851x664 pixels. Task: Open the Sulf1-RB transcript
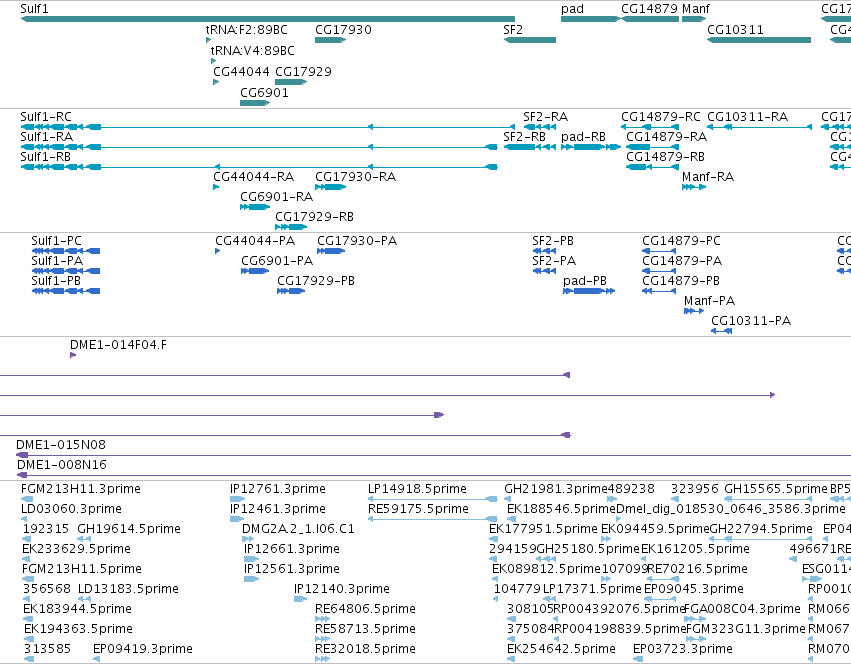259,167
